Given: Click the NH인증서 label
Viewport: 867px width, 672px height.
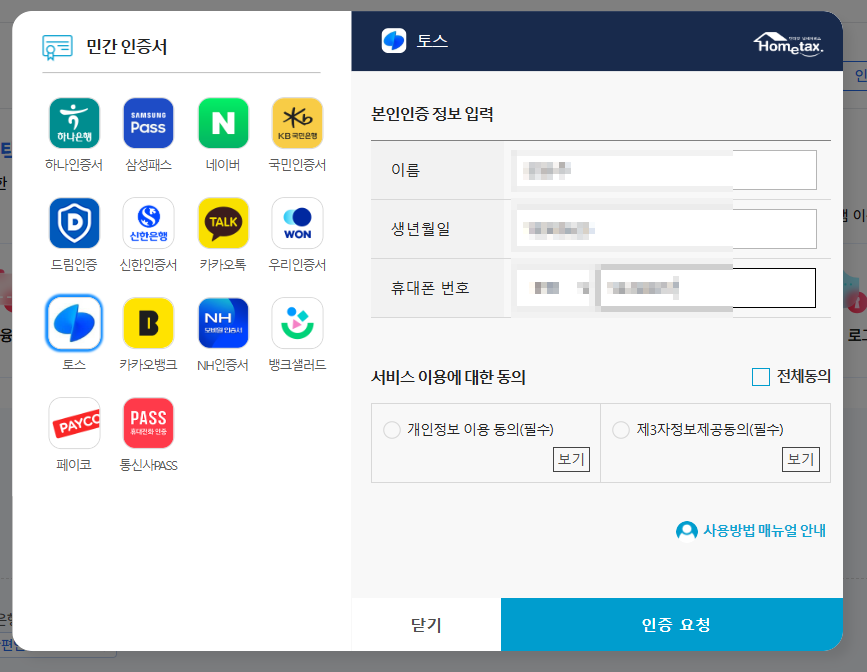Looking at the screenshot, I should (x=223, y=365).
